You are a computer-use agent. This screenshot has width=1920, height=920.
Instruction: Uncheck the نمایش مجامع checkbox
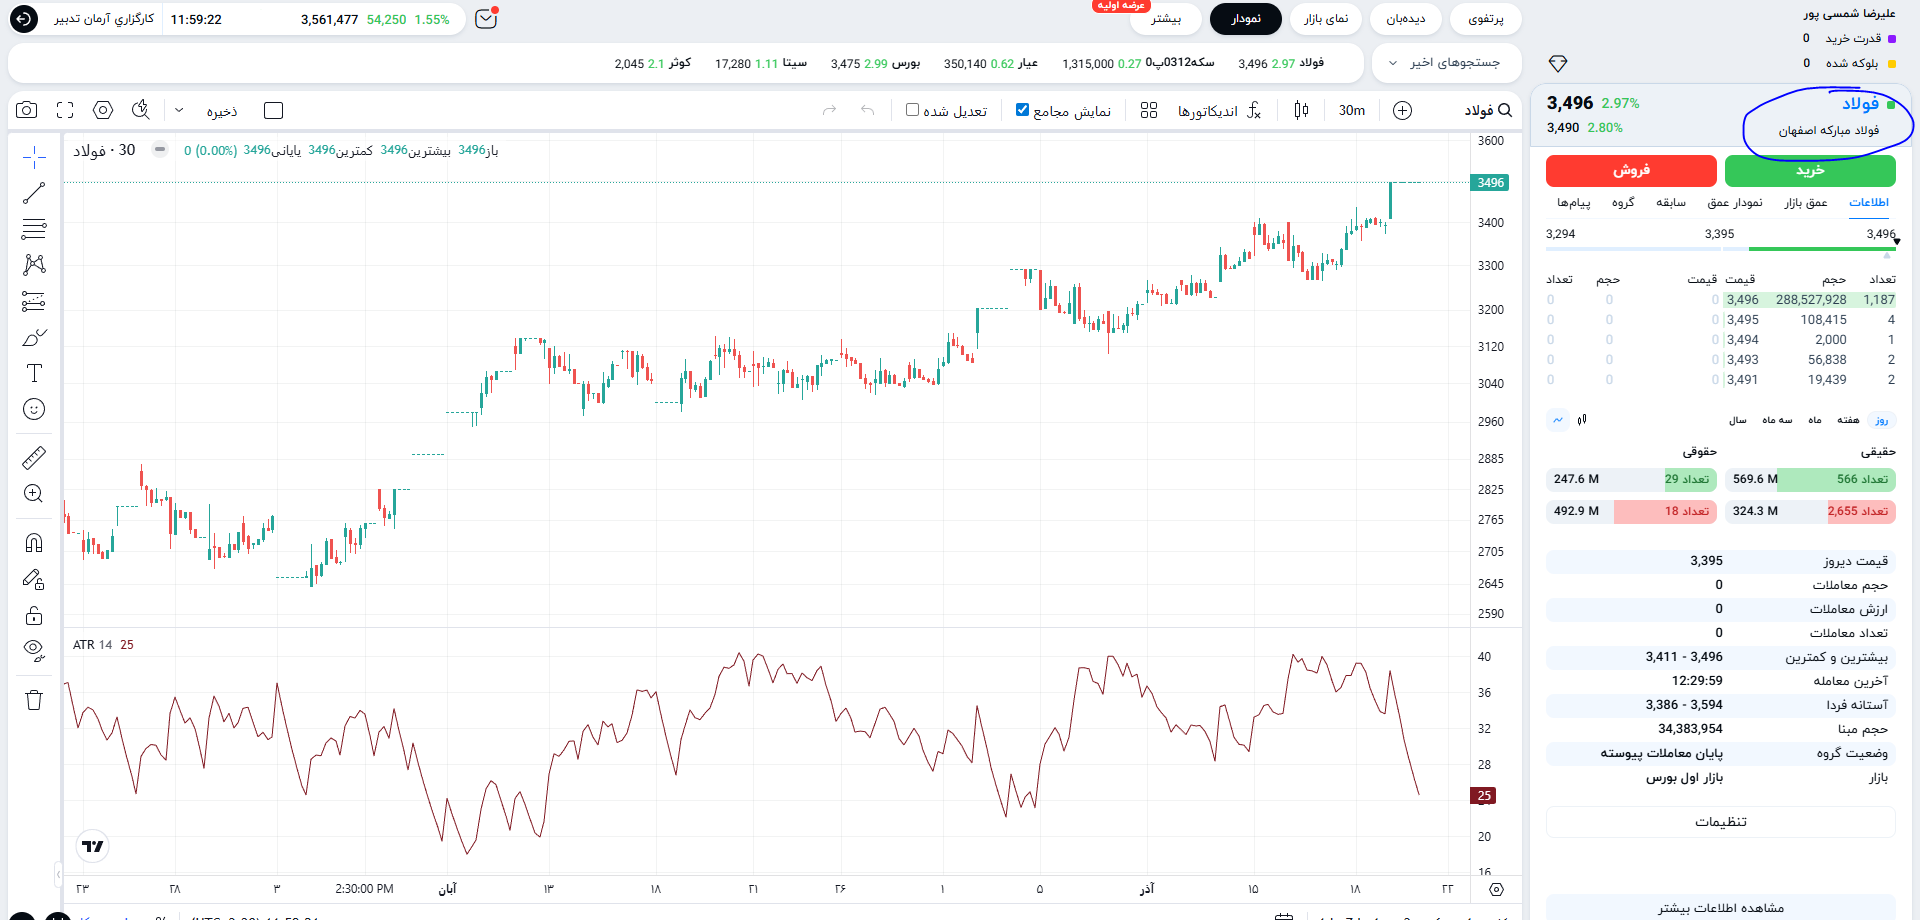[x=1022, y=110]
